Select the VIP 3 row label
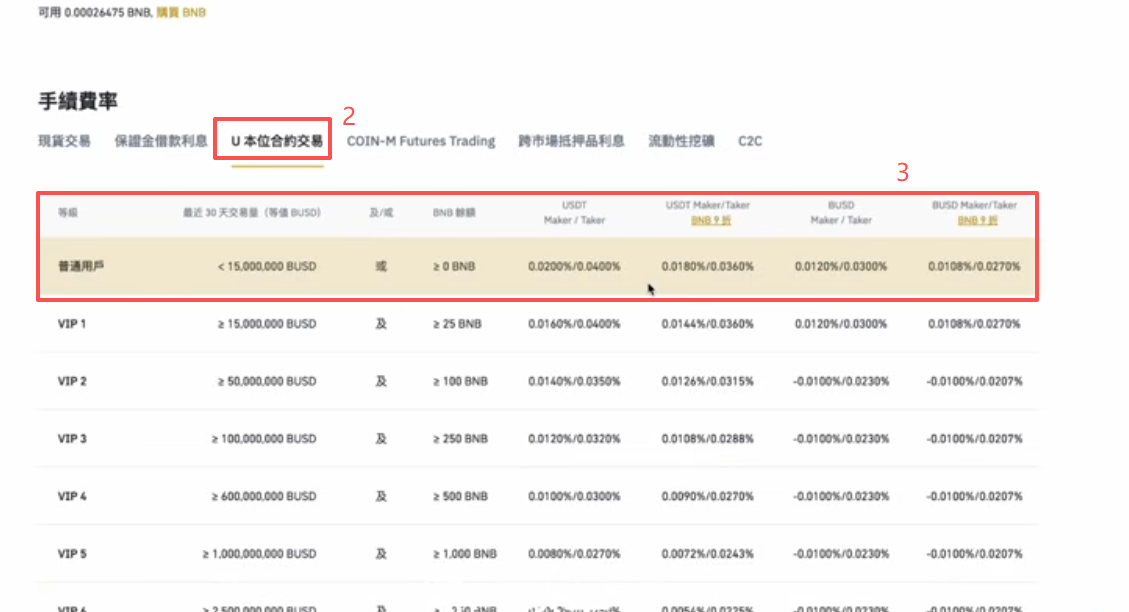 (72, 438)
